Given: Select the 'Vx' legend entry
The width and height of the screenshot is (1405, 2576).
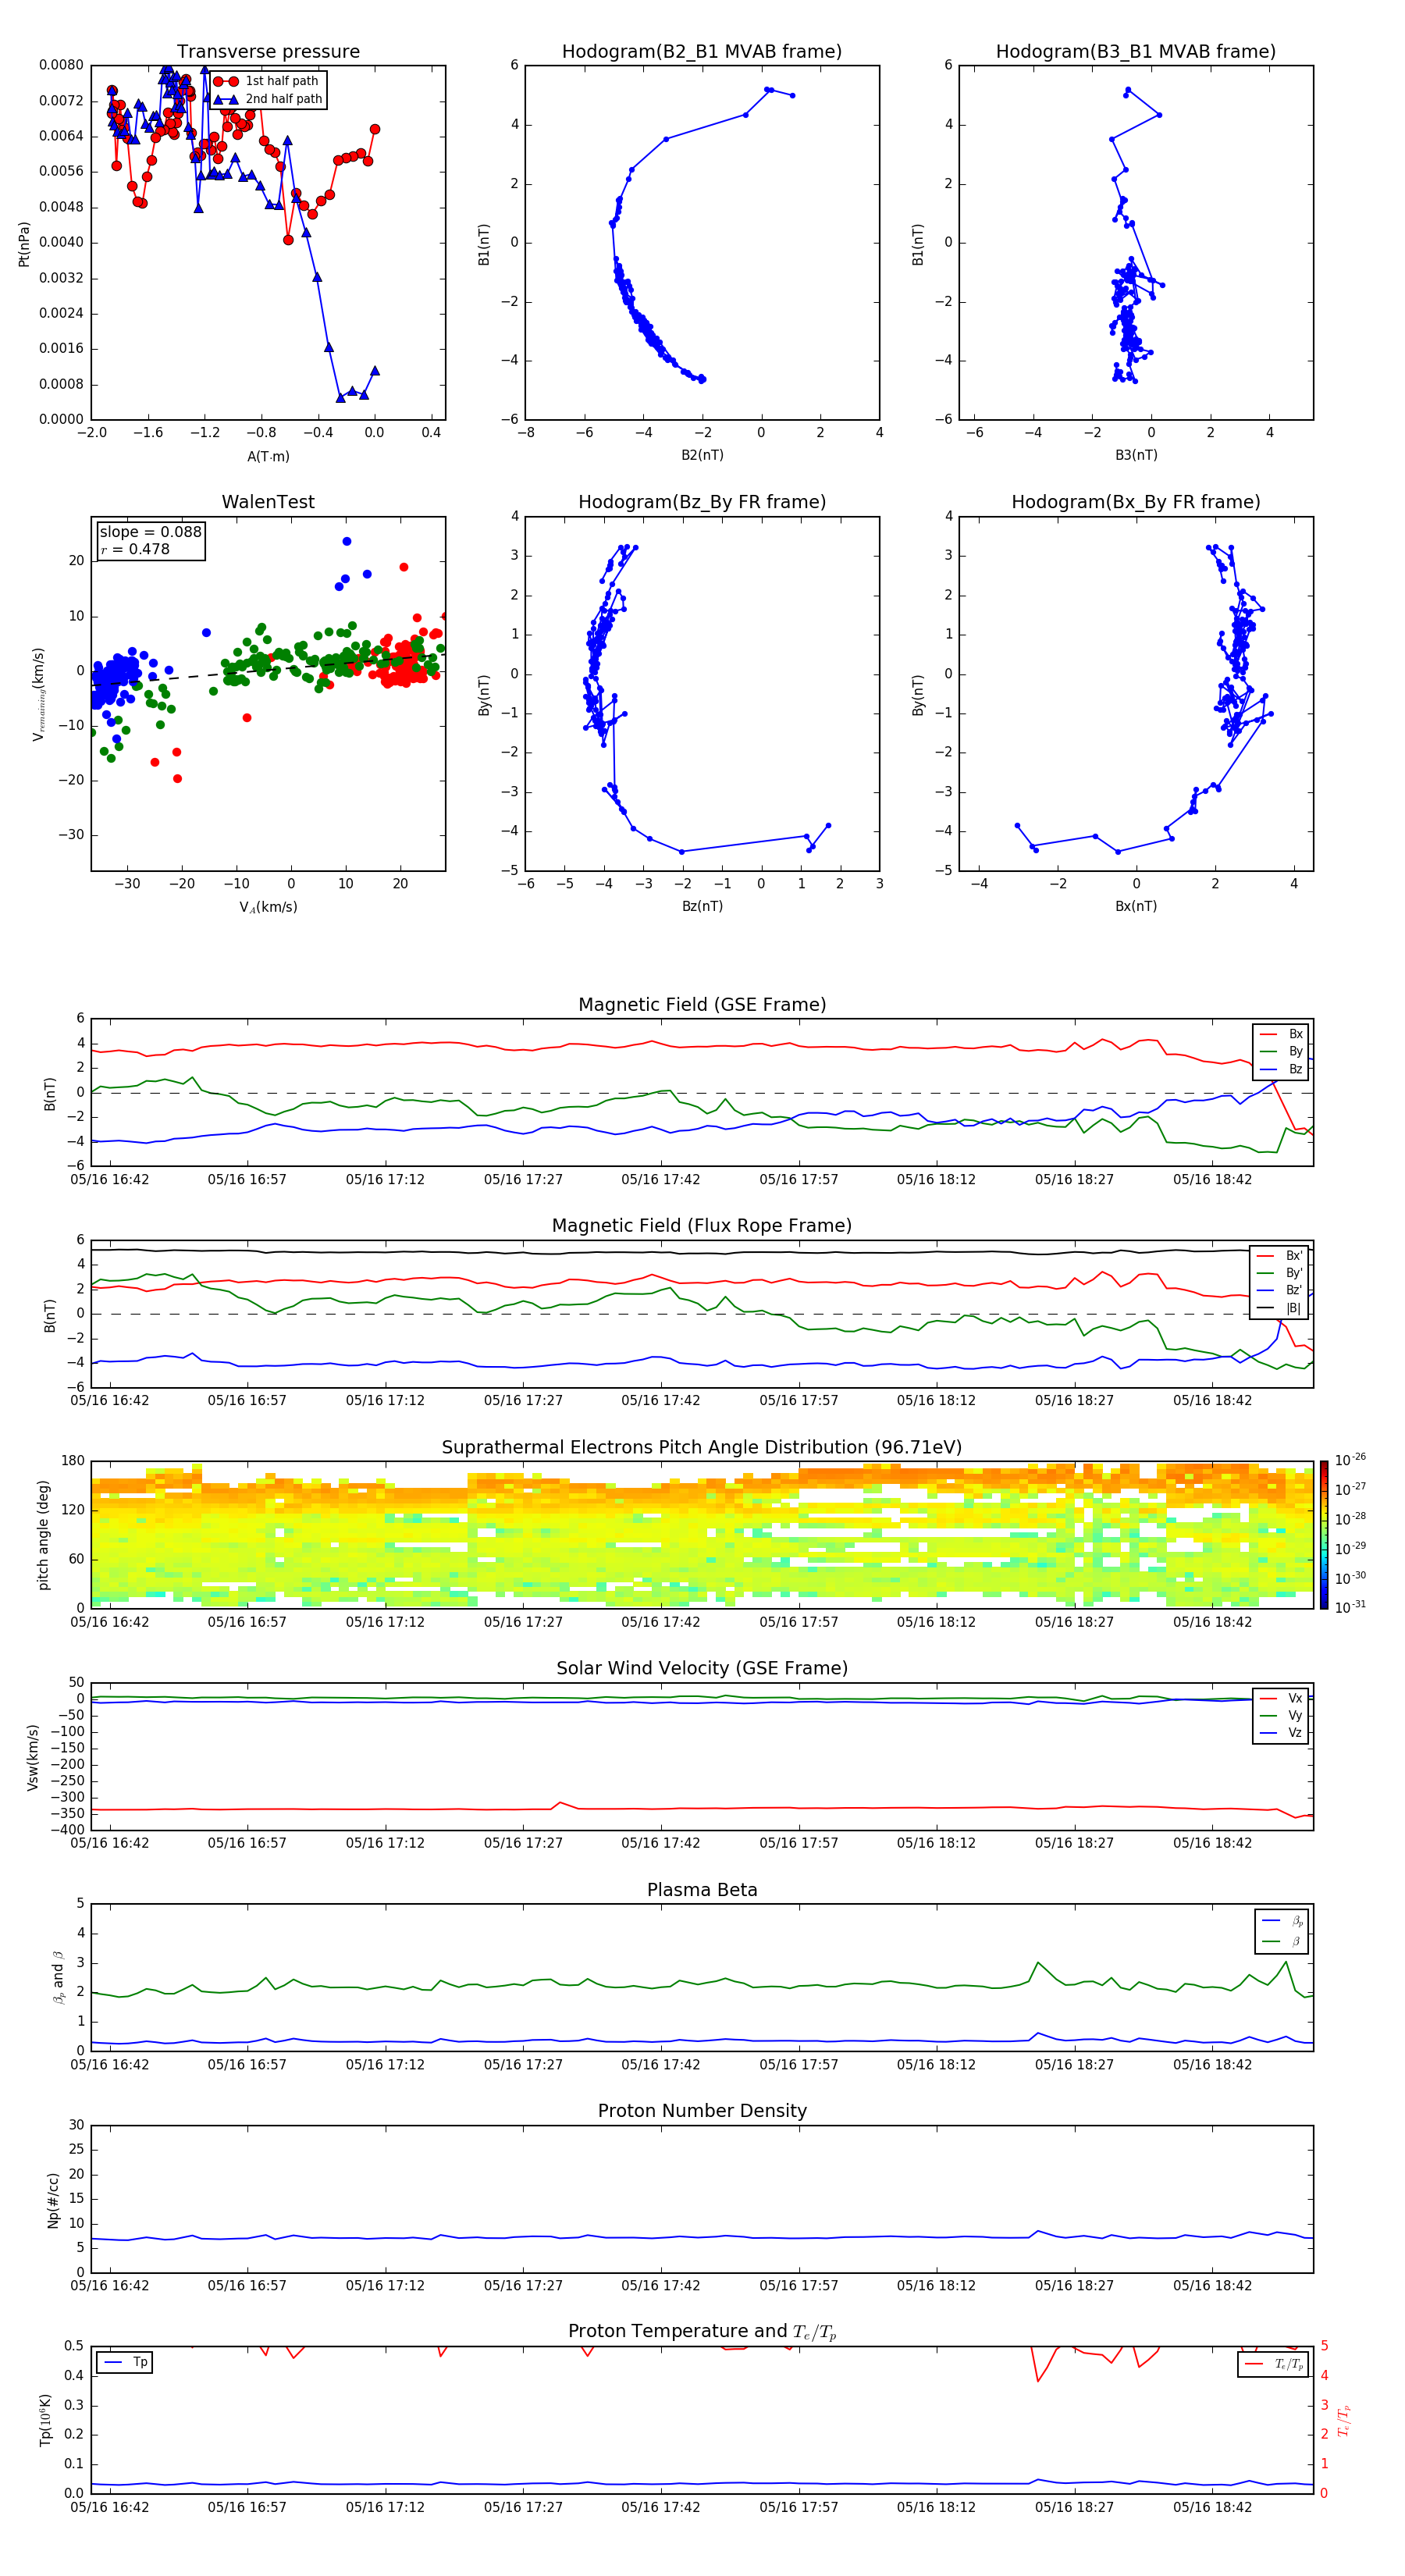Looking at the screenshot, I should [1282, 1698].
